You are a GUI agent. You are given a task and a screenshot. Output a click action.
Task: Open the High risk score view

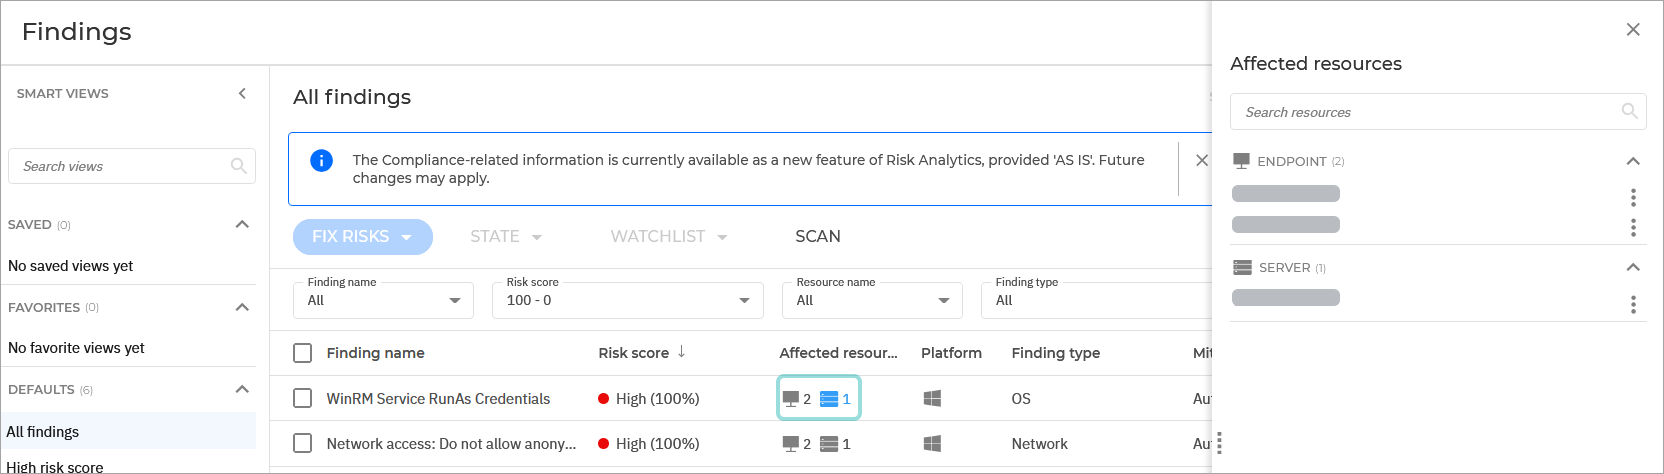pos(55,466)
